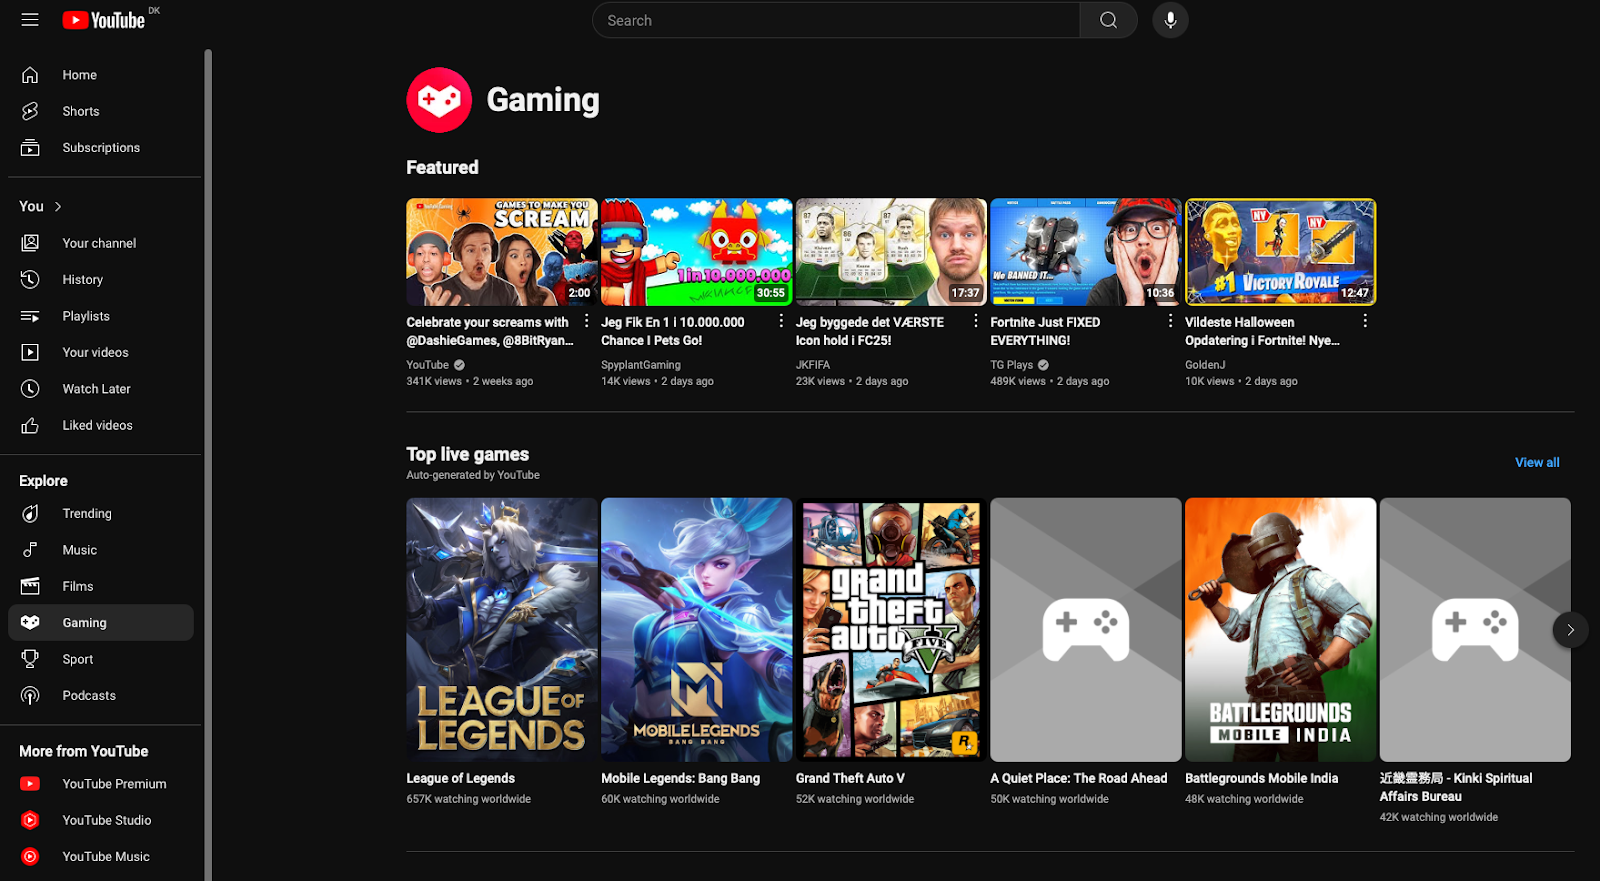
Task: Click the Playlists icon
Action: point(30,316)
